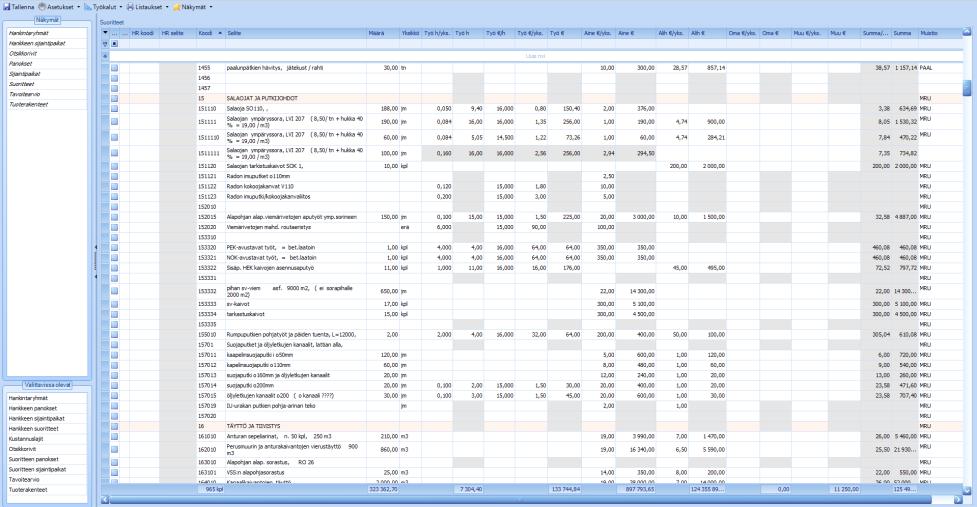Click the Tallenna button label
The height and width of the screenshot is (507, 977).
22,7
